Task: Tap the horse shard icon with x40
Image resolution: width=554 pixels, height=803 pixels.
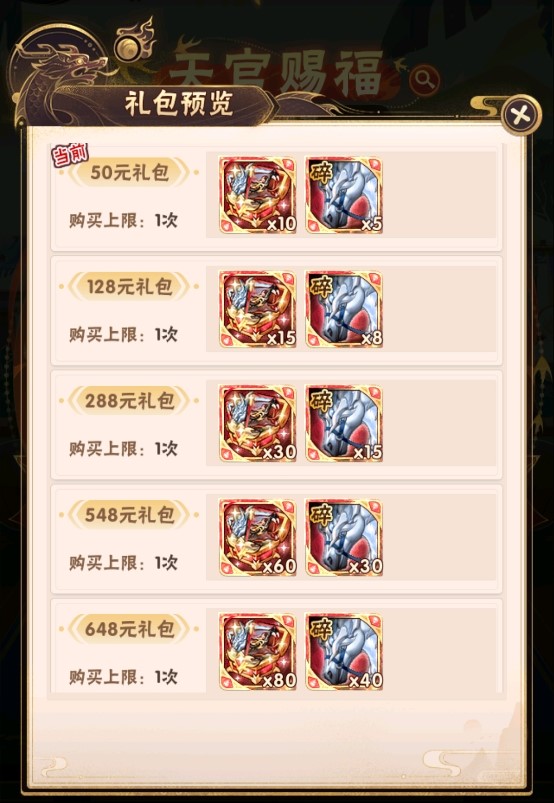Action: coord(344,652)
